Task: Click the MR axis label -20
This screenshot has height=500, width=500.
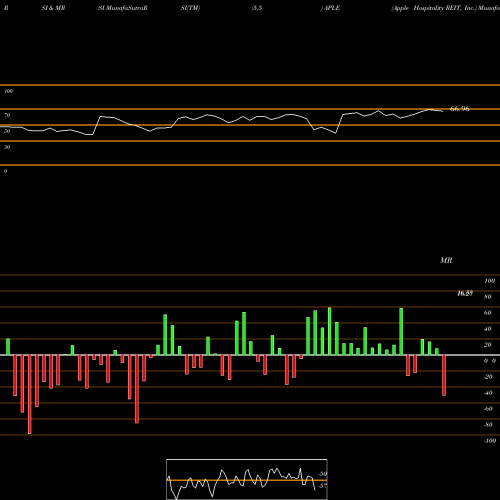Action: pyautogui.click(x=488, y=377)
